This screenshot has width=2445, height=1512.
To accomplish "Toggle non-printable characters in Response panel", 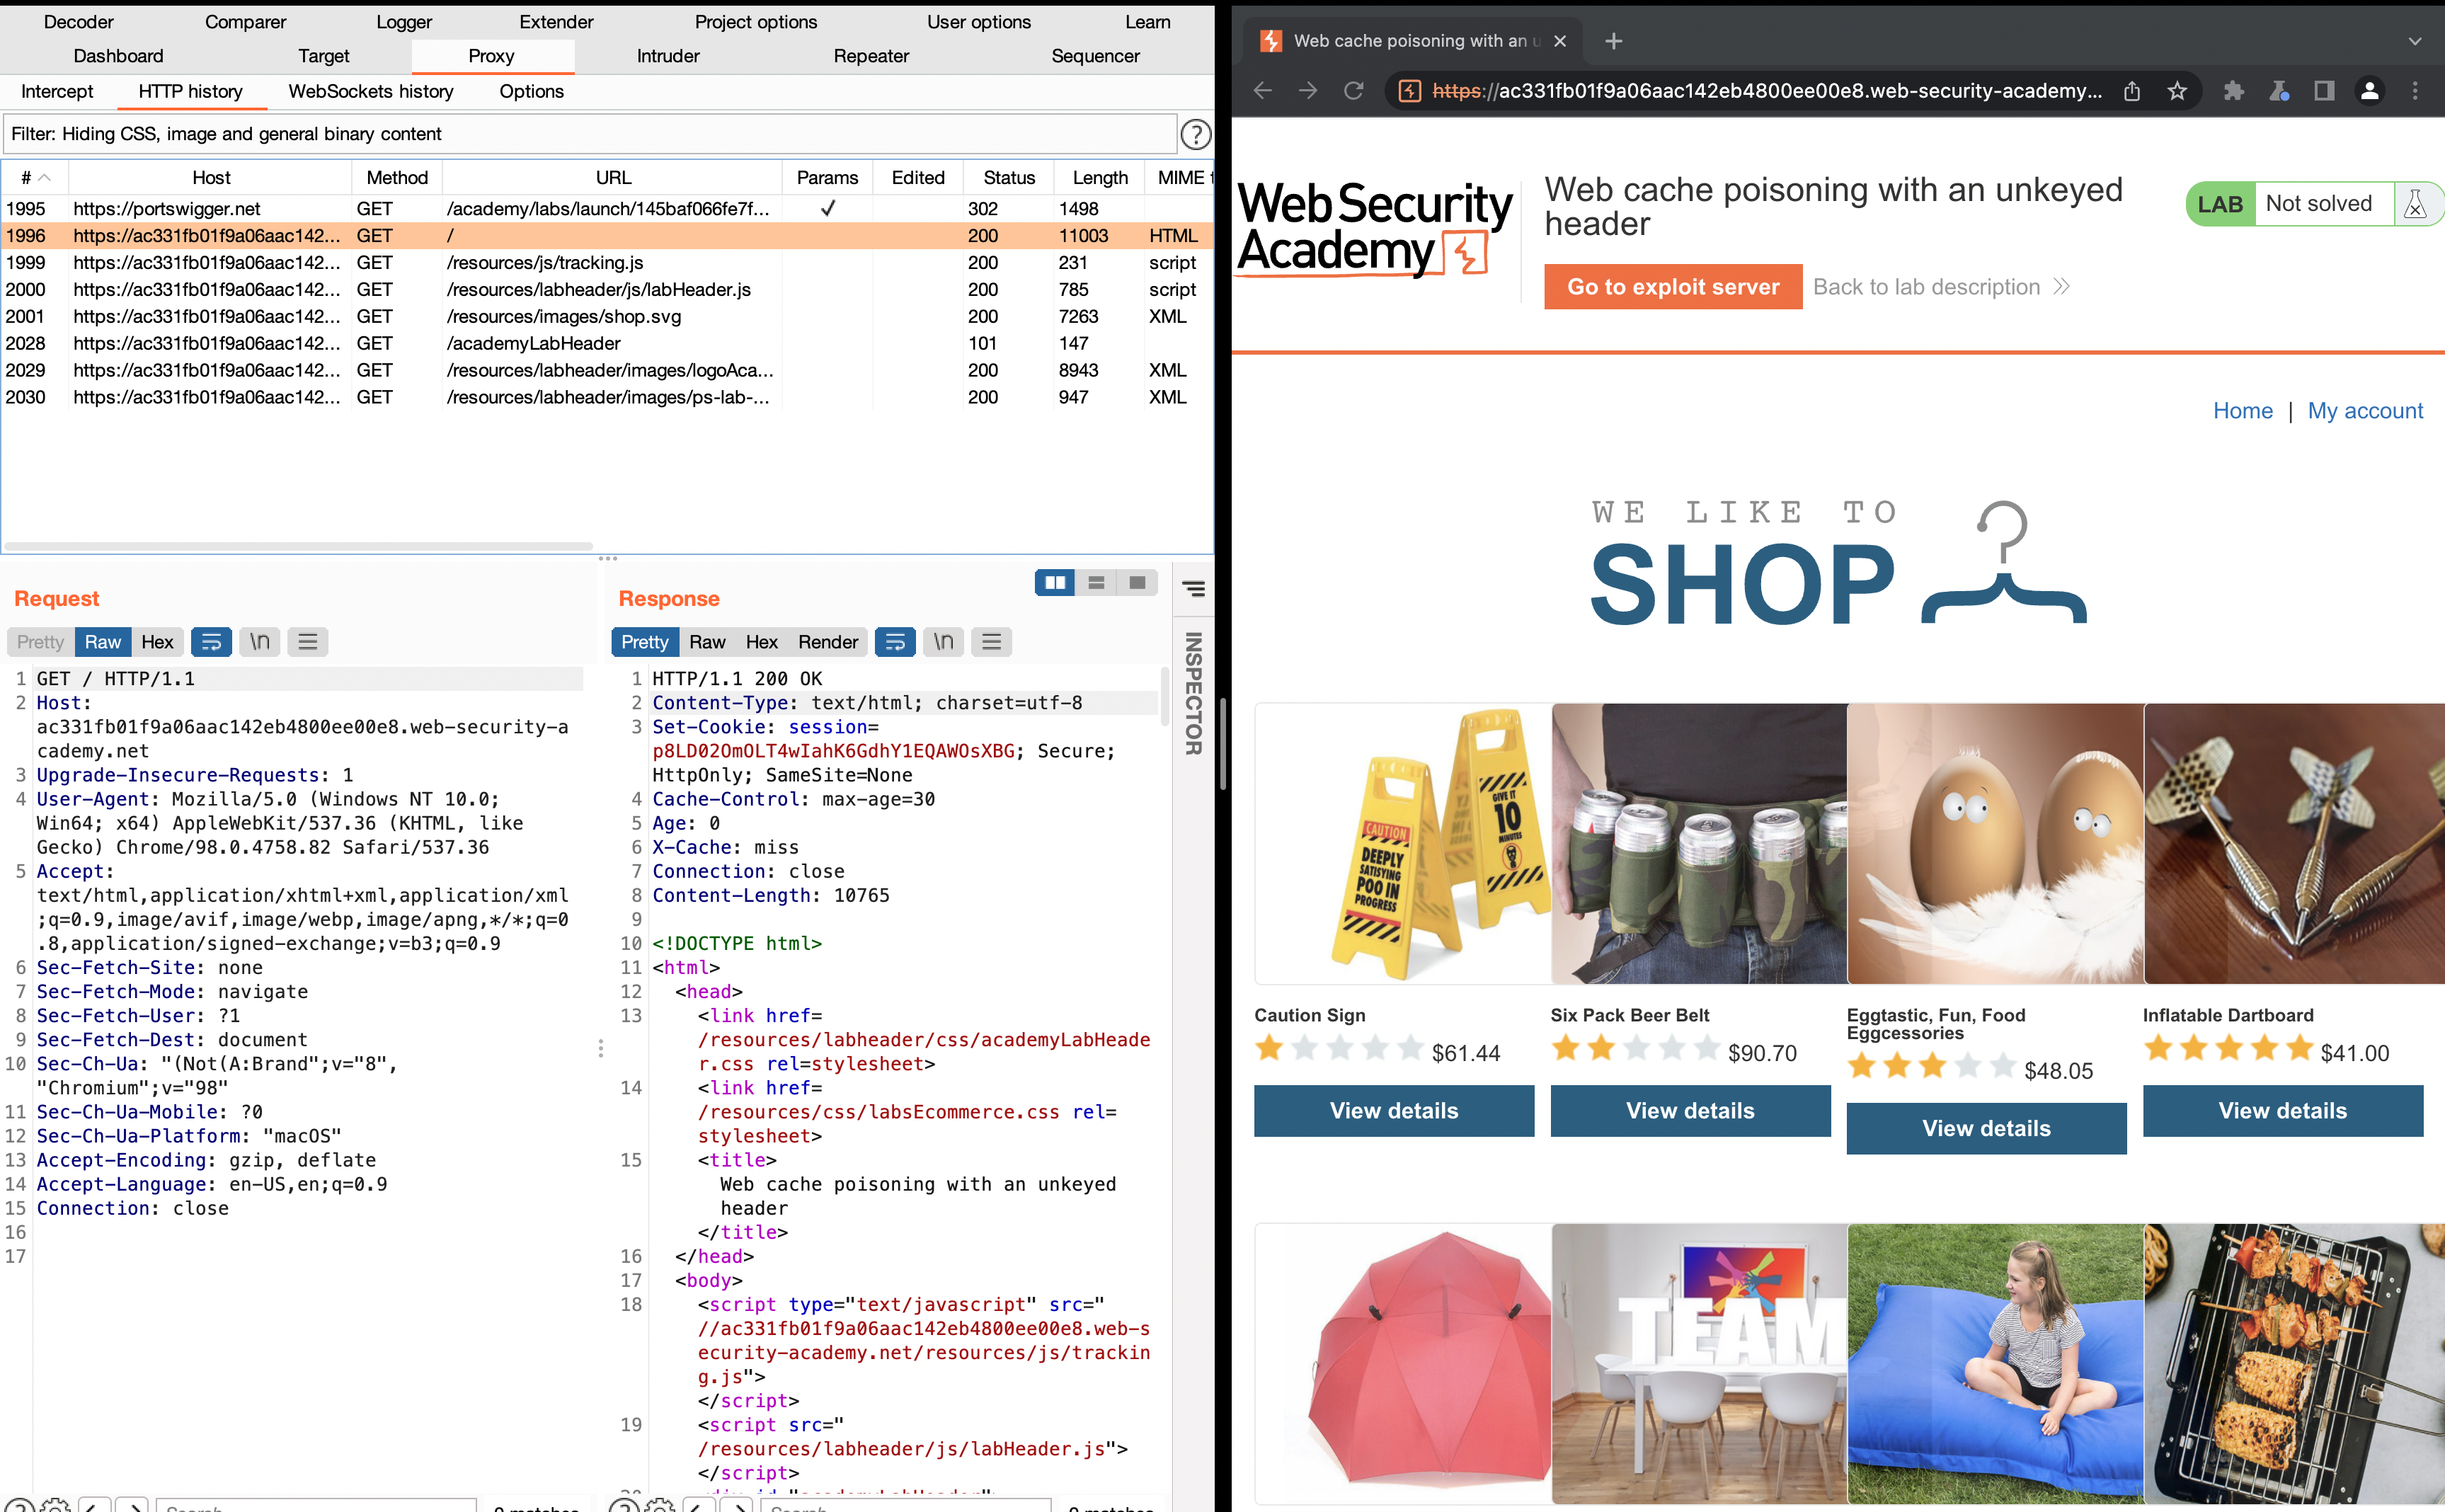I will point(943,642).
